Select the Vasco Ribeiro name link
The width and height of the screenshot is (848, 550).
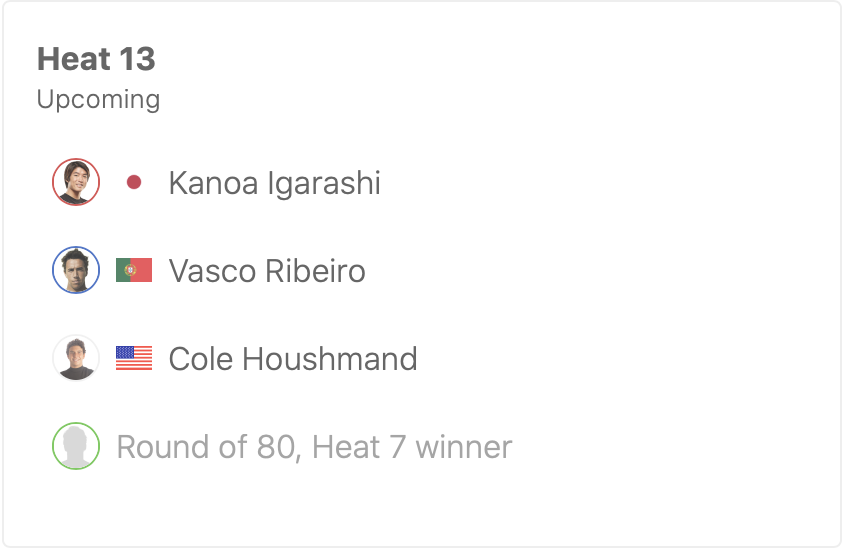pyautogui.click(x=266, y=271)
